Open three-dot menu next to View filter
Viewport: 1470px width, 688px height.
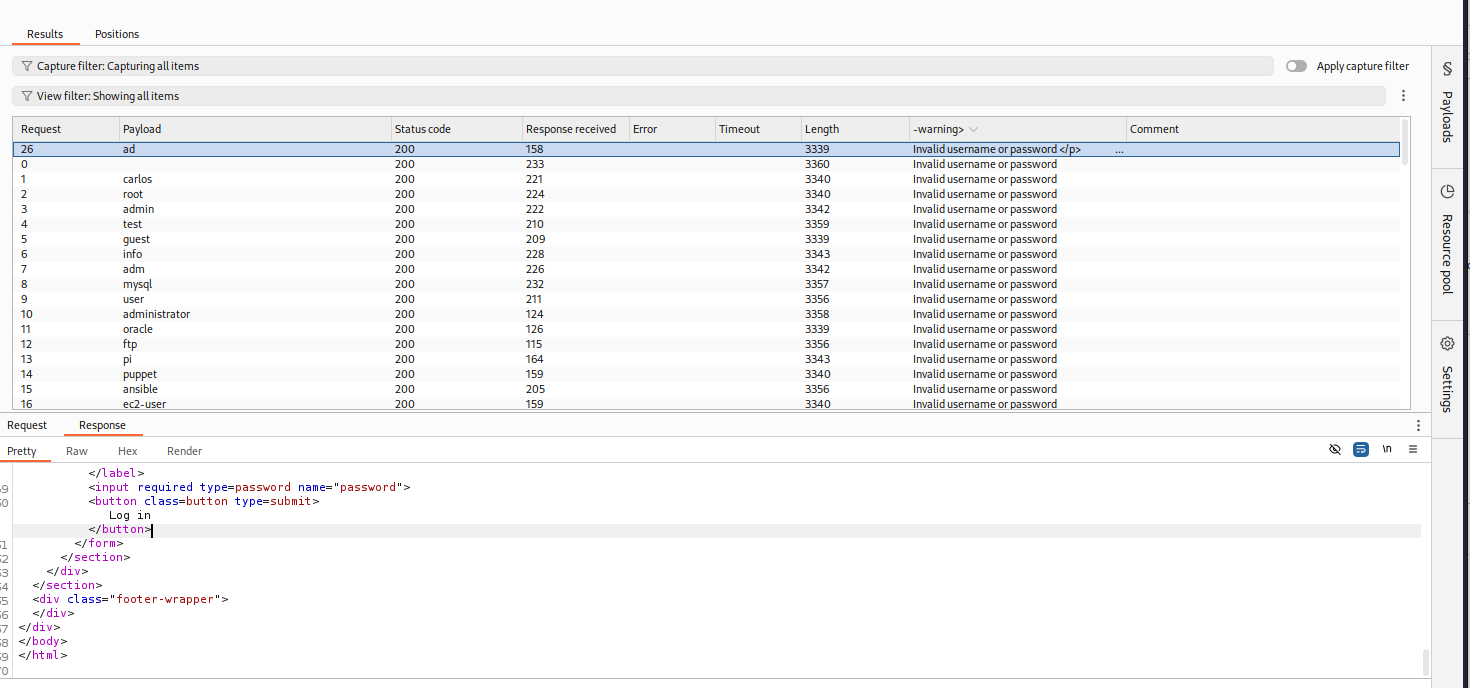coord(1403,96)
